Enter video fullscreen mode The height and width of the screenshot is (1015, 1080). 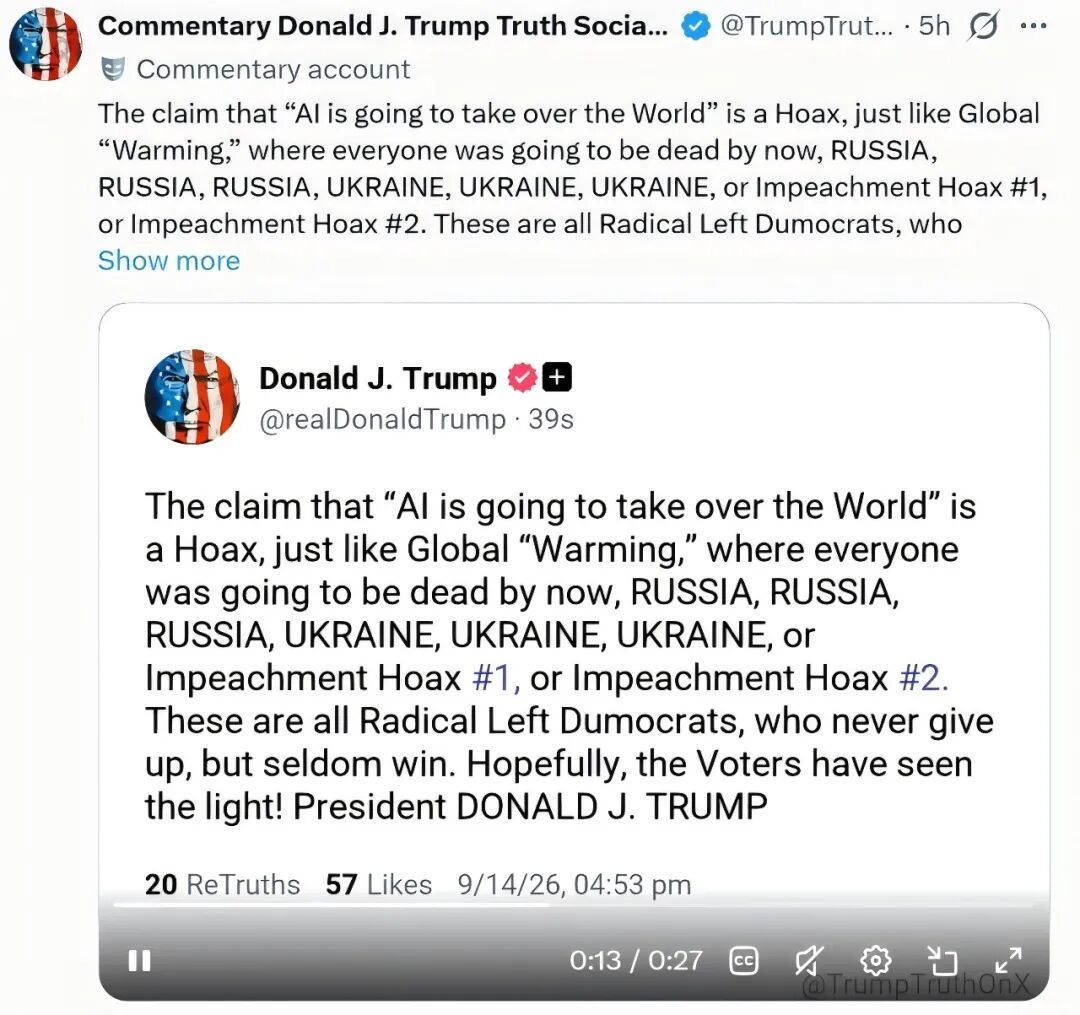pos(1008,960)
